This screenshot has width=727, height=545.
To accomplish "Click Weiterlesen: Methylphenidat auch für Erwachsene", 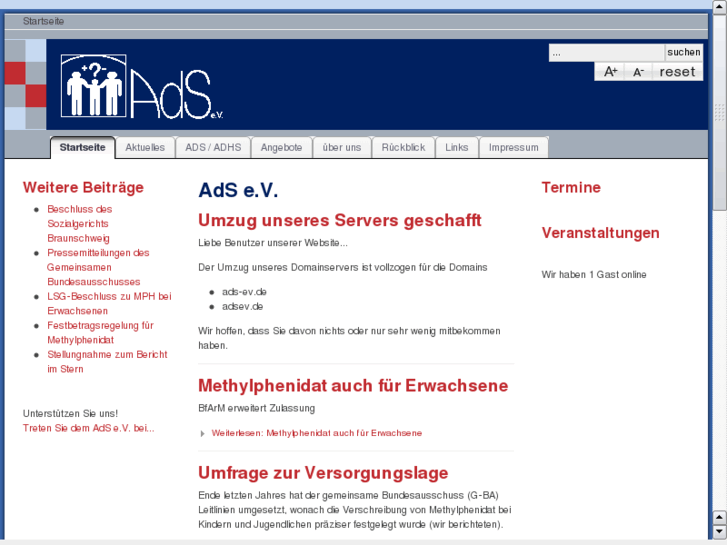I will [317, 433].
